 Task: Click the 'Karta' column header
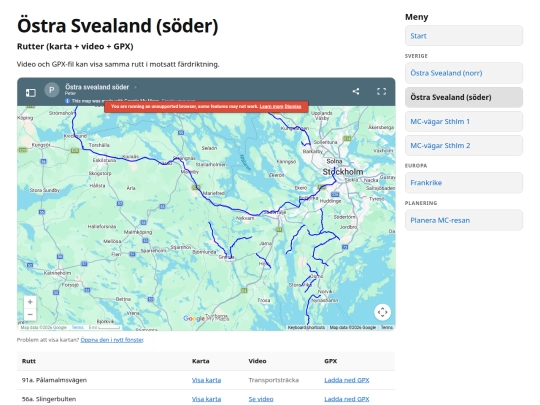[200, 361]
